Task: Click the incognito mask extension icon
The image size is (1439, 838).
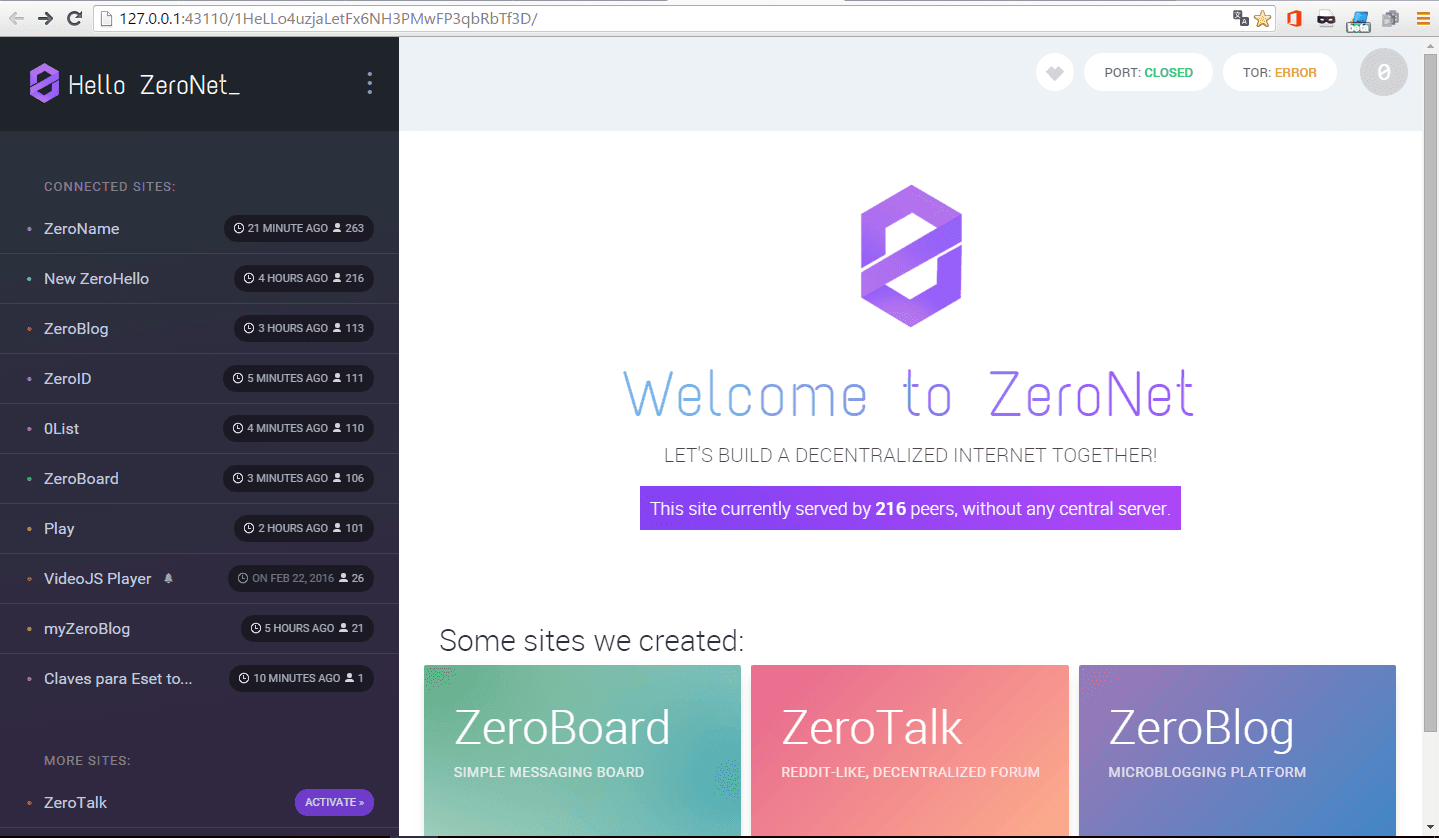Action: point(1325,18)
